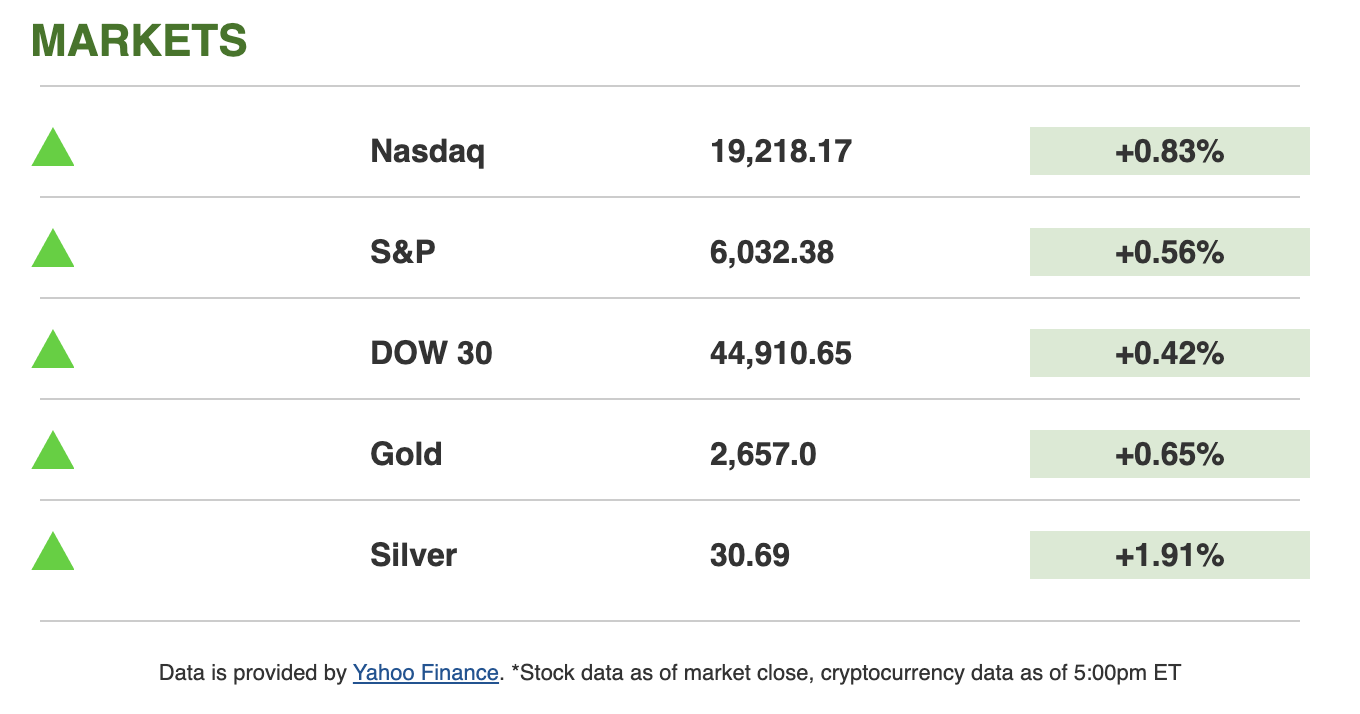The image size is (1360, 714).
Task: Click the DOW 30 index name
Action: click(431, 353)
